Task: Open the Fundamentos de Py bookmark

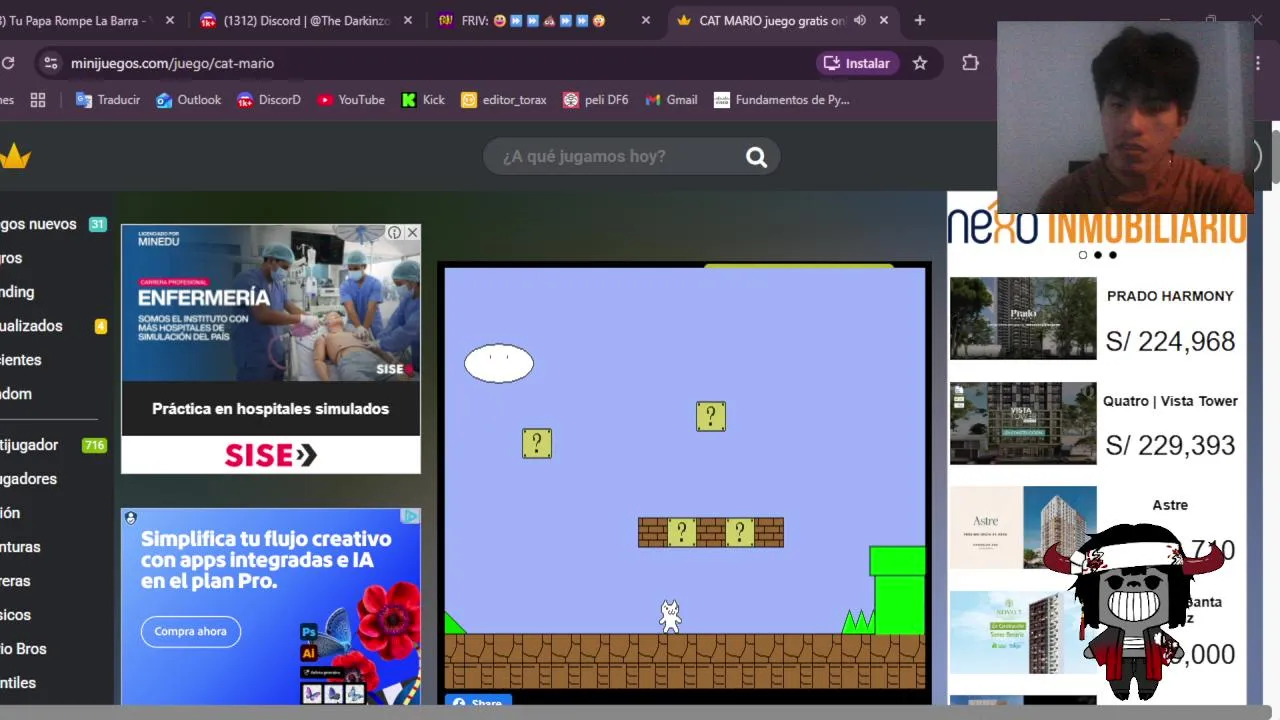Action: pos(781,100)
